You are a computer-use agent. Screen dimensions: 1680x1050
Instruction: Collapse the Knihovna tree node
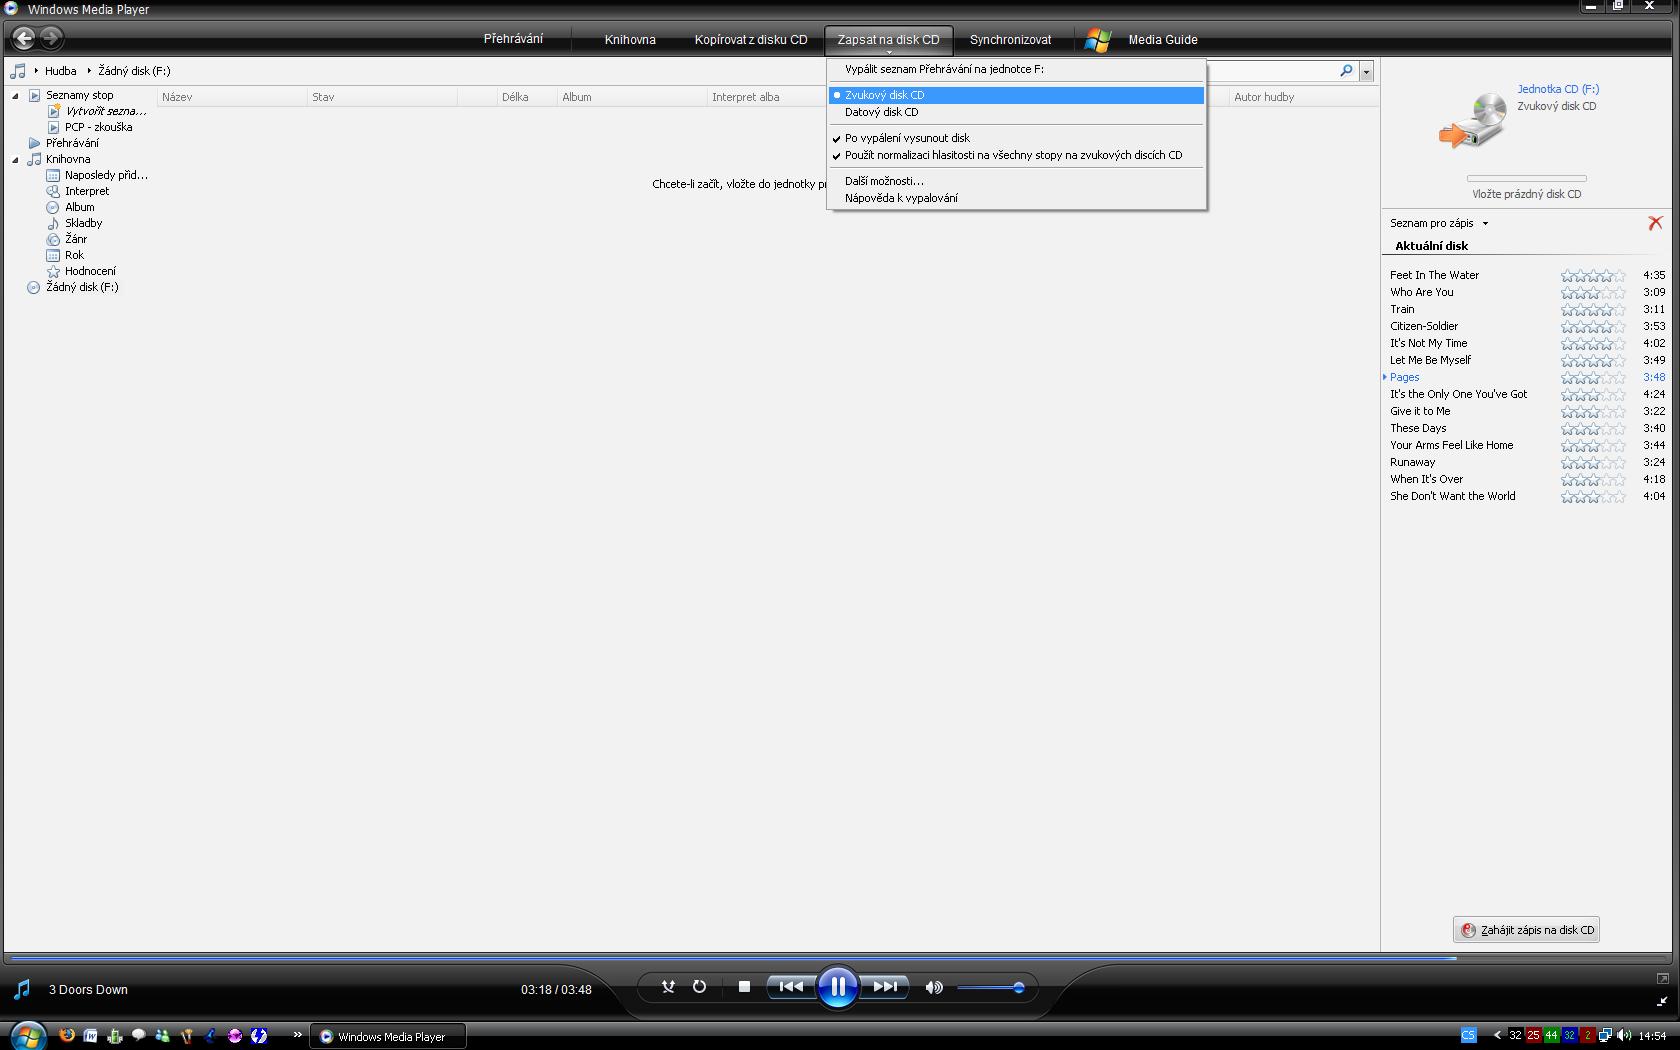[x=15, y=160]
